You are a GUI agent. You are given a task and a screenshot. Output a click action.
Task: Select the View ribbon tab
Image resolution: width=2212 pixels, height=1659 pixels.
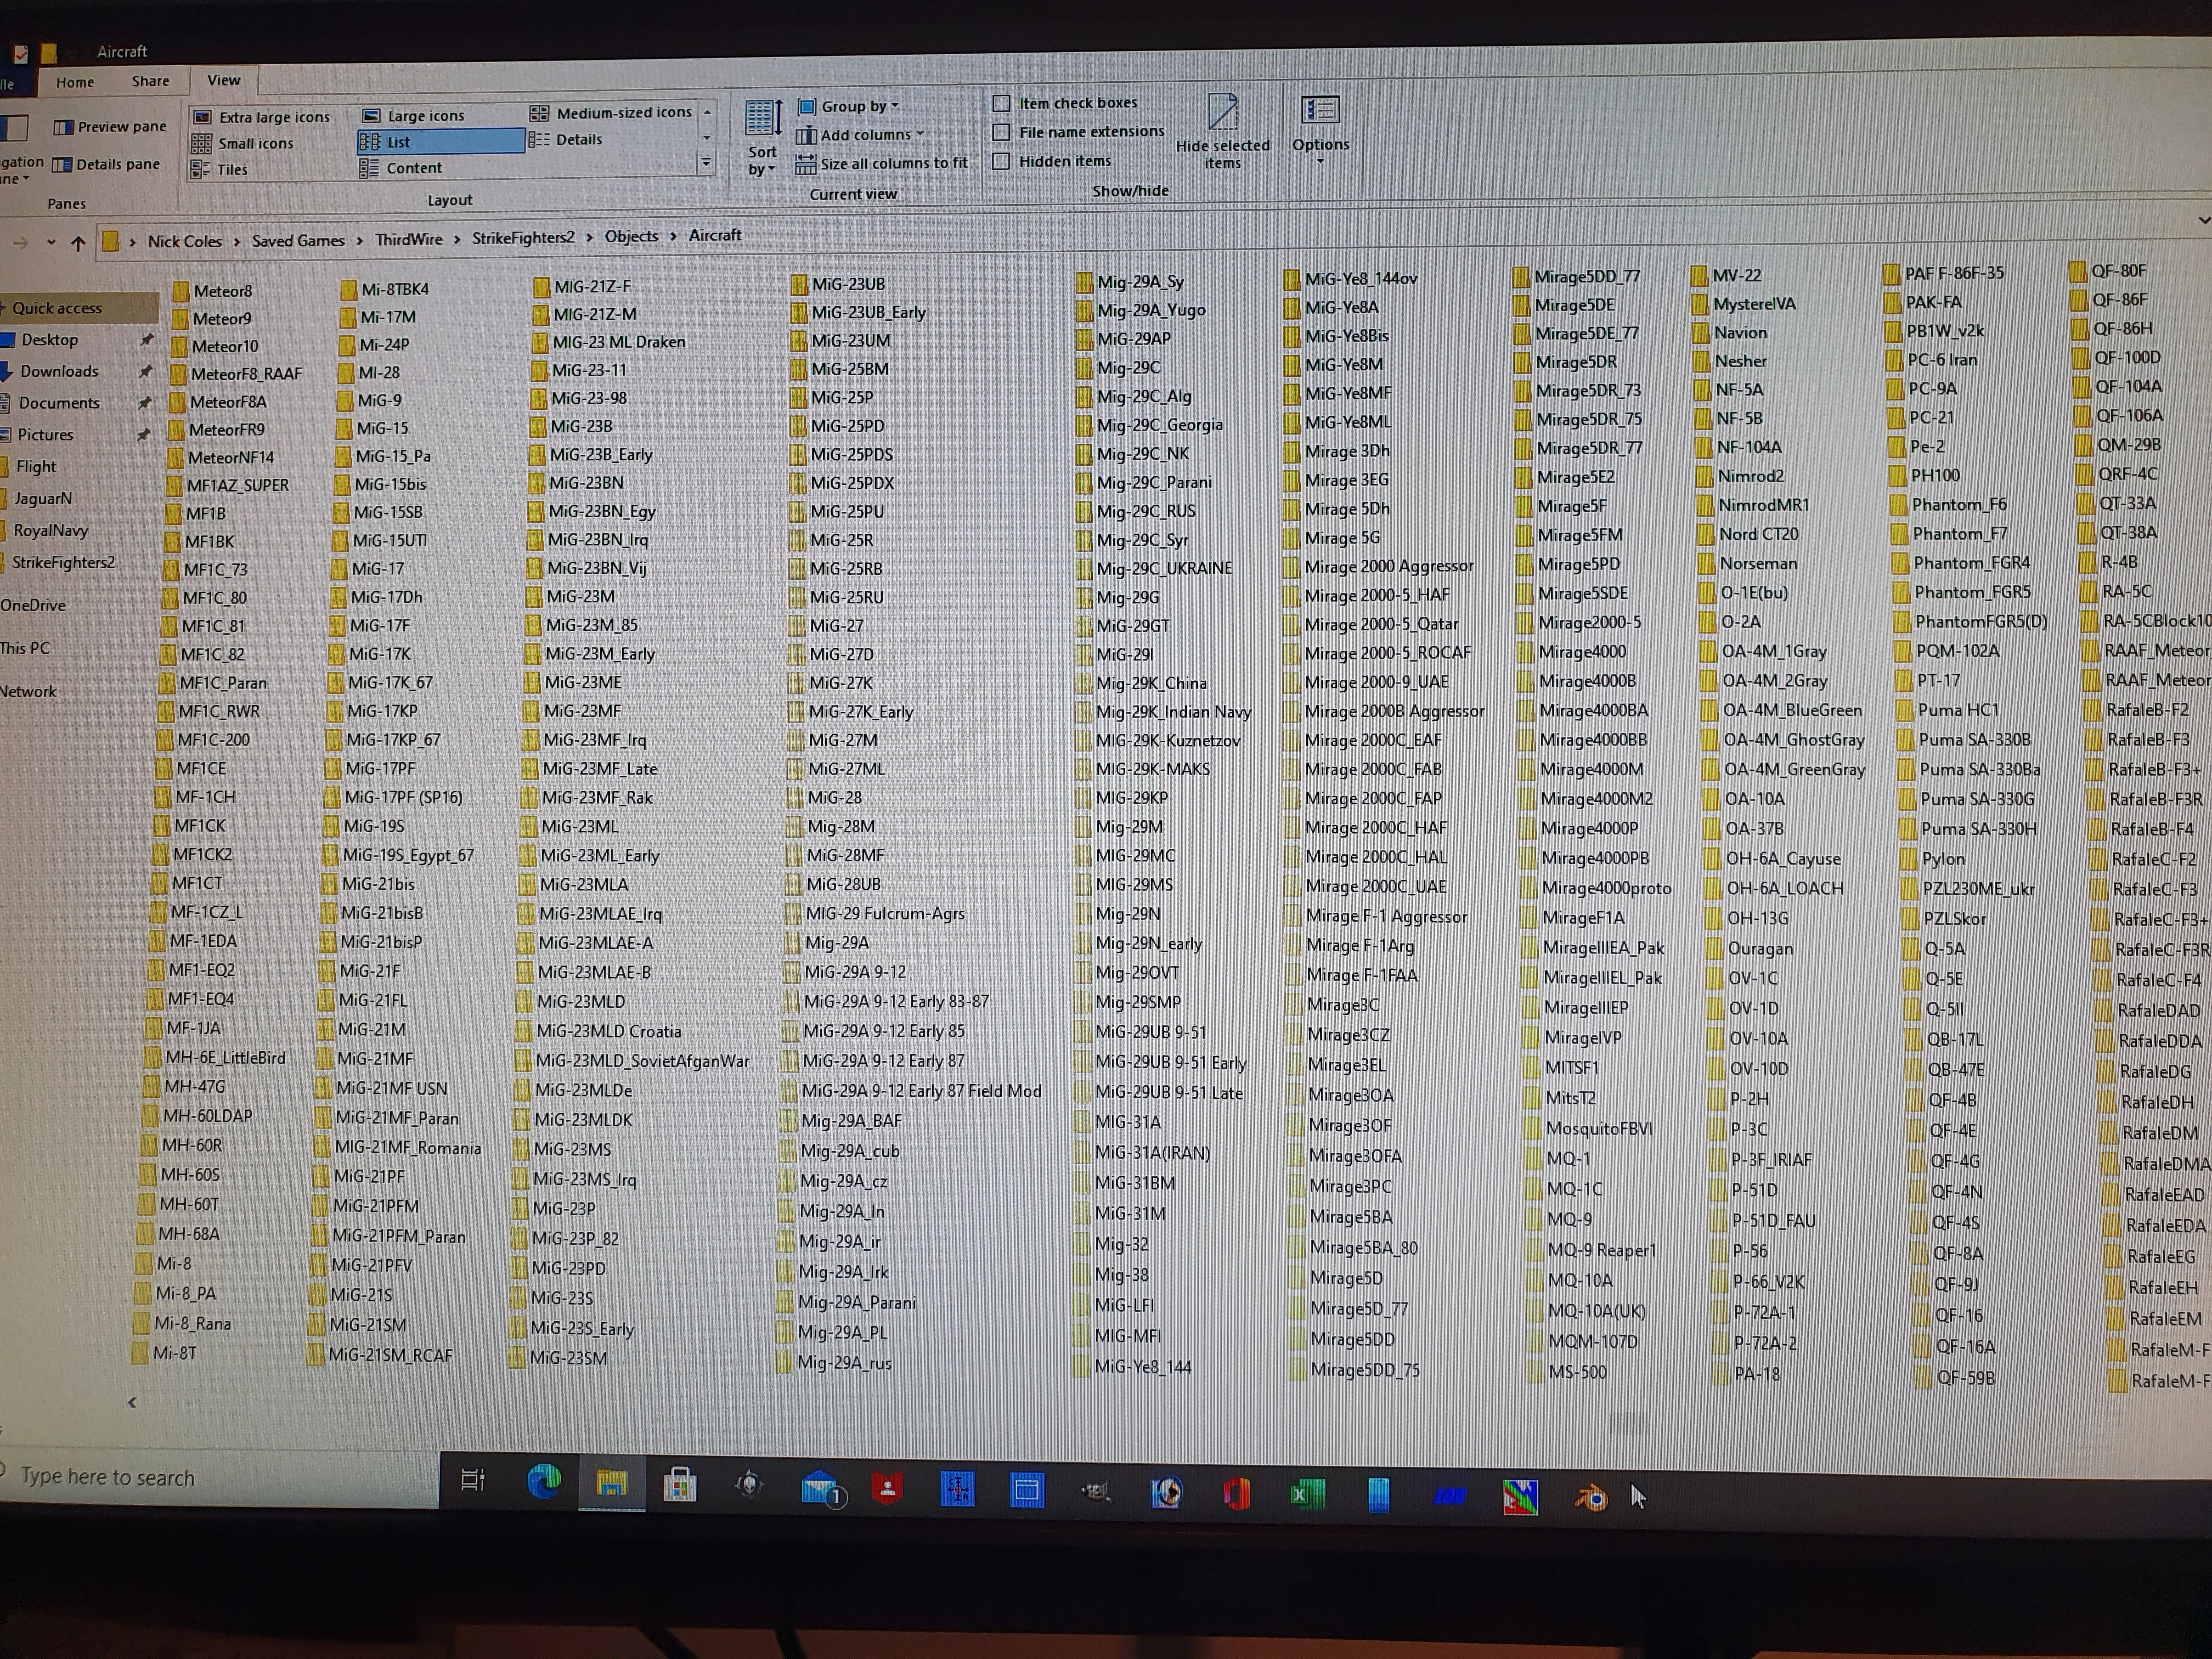tap(224, 80)
